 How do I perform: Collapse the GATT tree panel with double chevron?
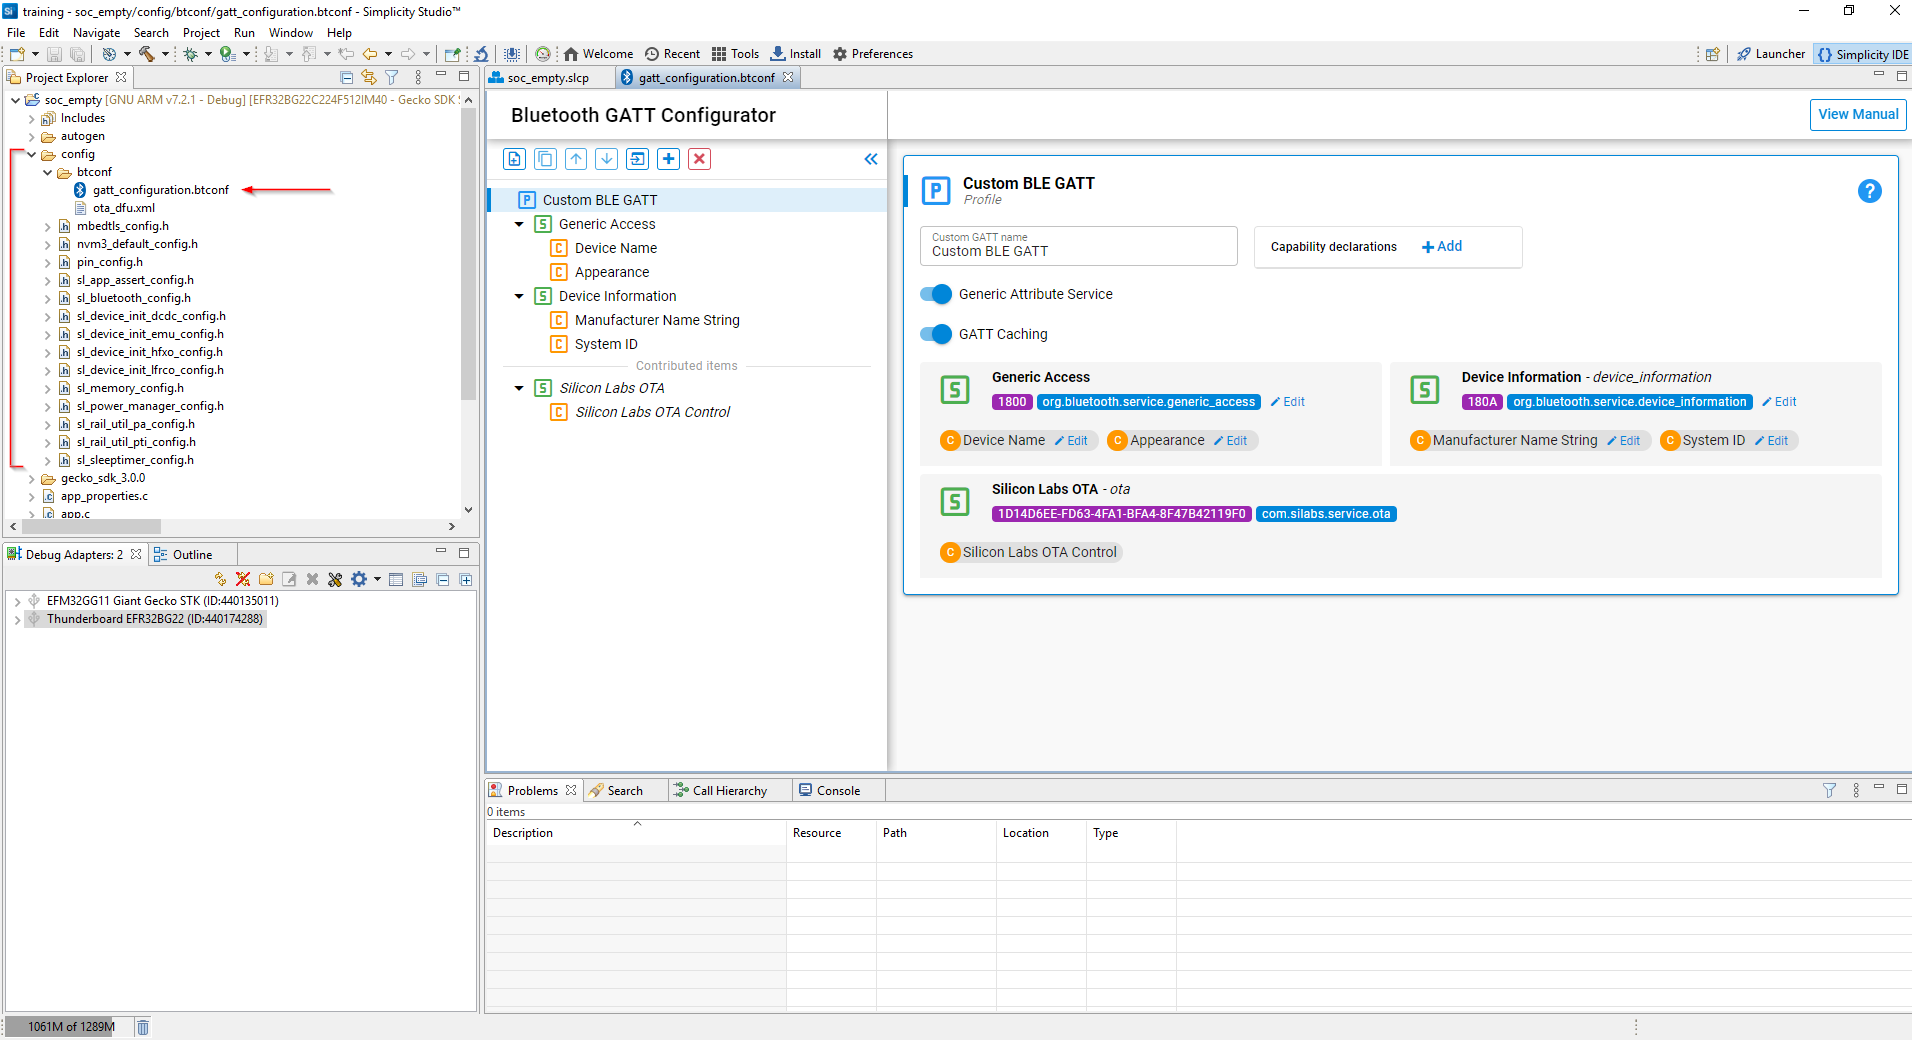coord(871,159)
